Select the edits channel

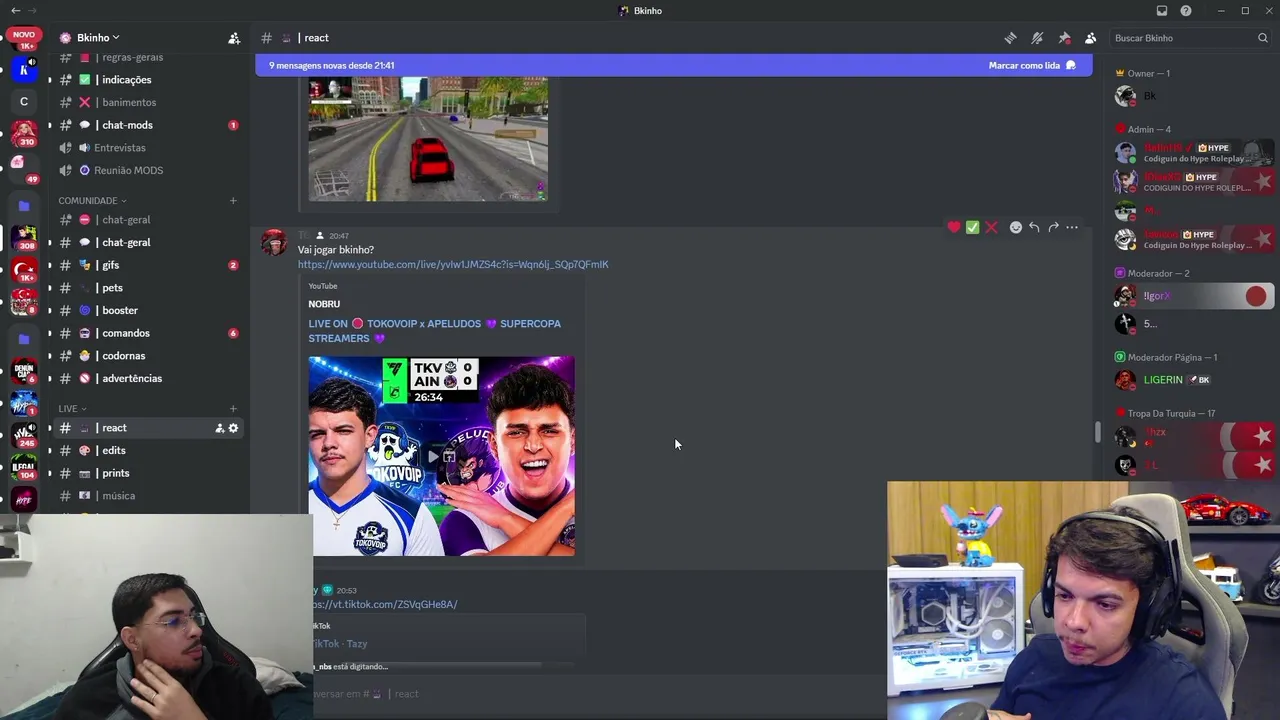click(147, 450)
